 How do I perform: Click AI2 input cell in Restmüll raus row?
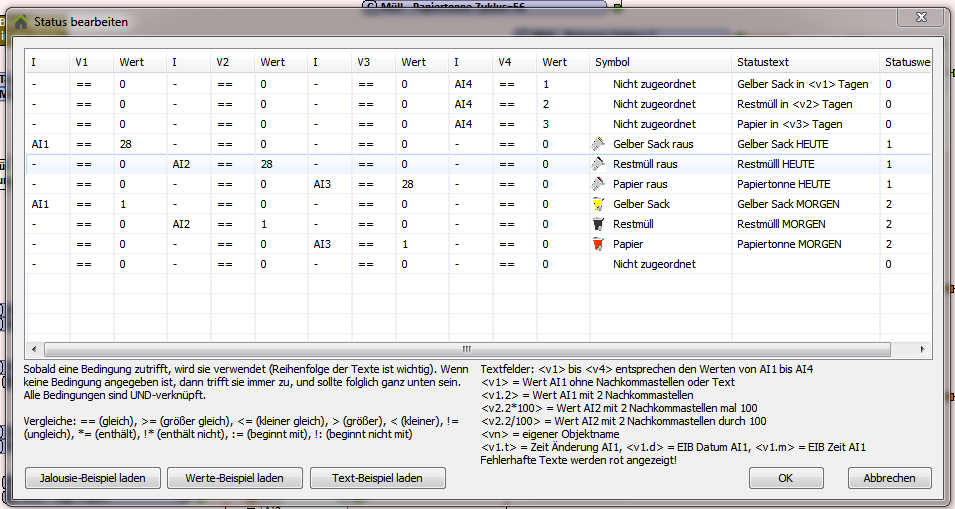(189, 164)
